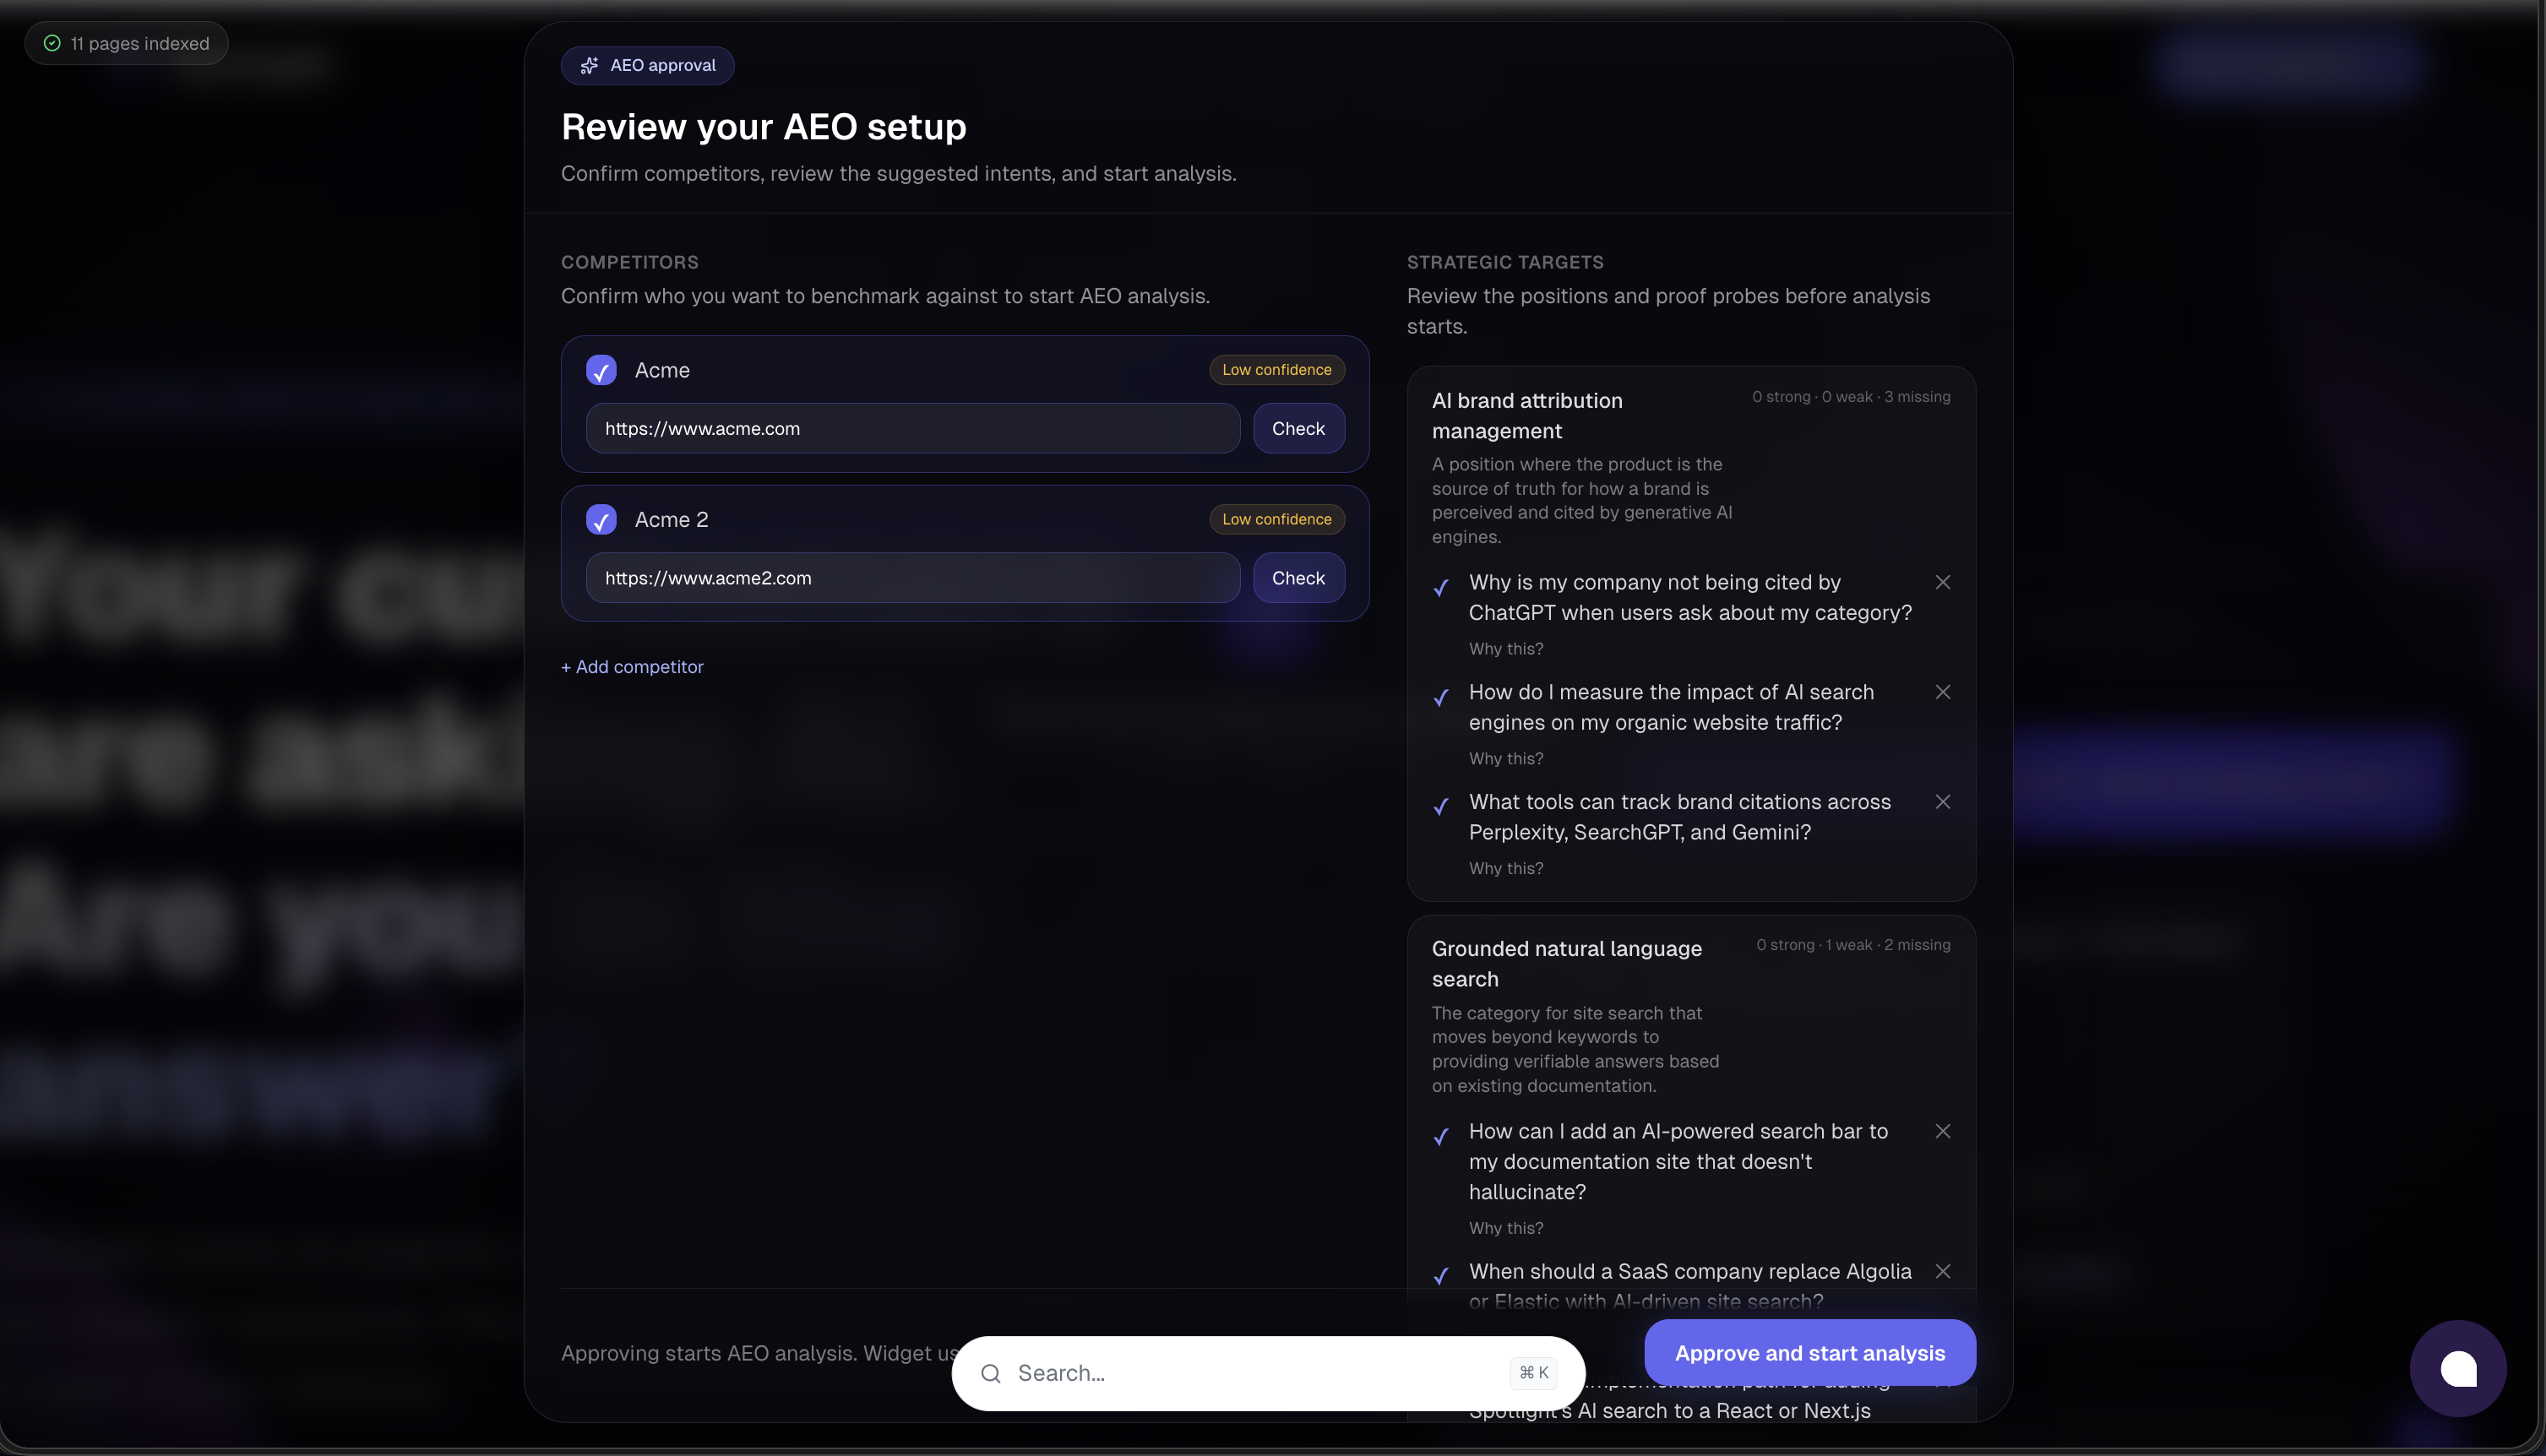The image size is (2546, 1456).
Task: Click the '+ Add competitor' link
Action: coord(632,667)
